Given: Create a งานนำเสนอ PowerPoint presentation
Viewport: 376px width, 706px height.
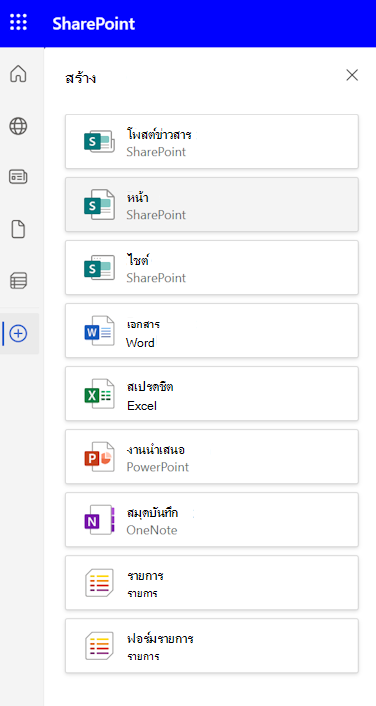Looking at the screenshot, I should point(212,457).
